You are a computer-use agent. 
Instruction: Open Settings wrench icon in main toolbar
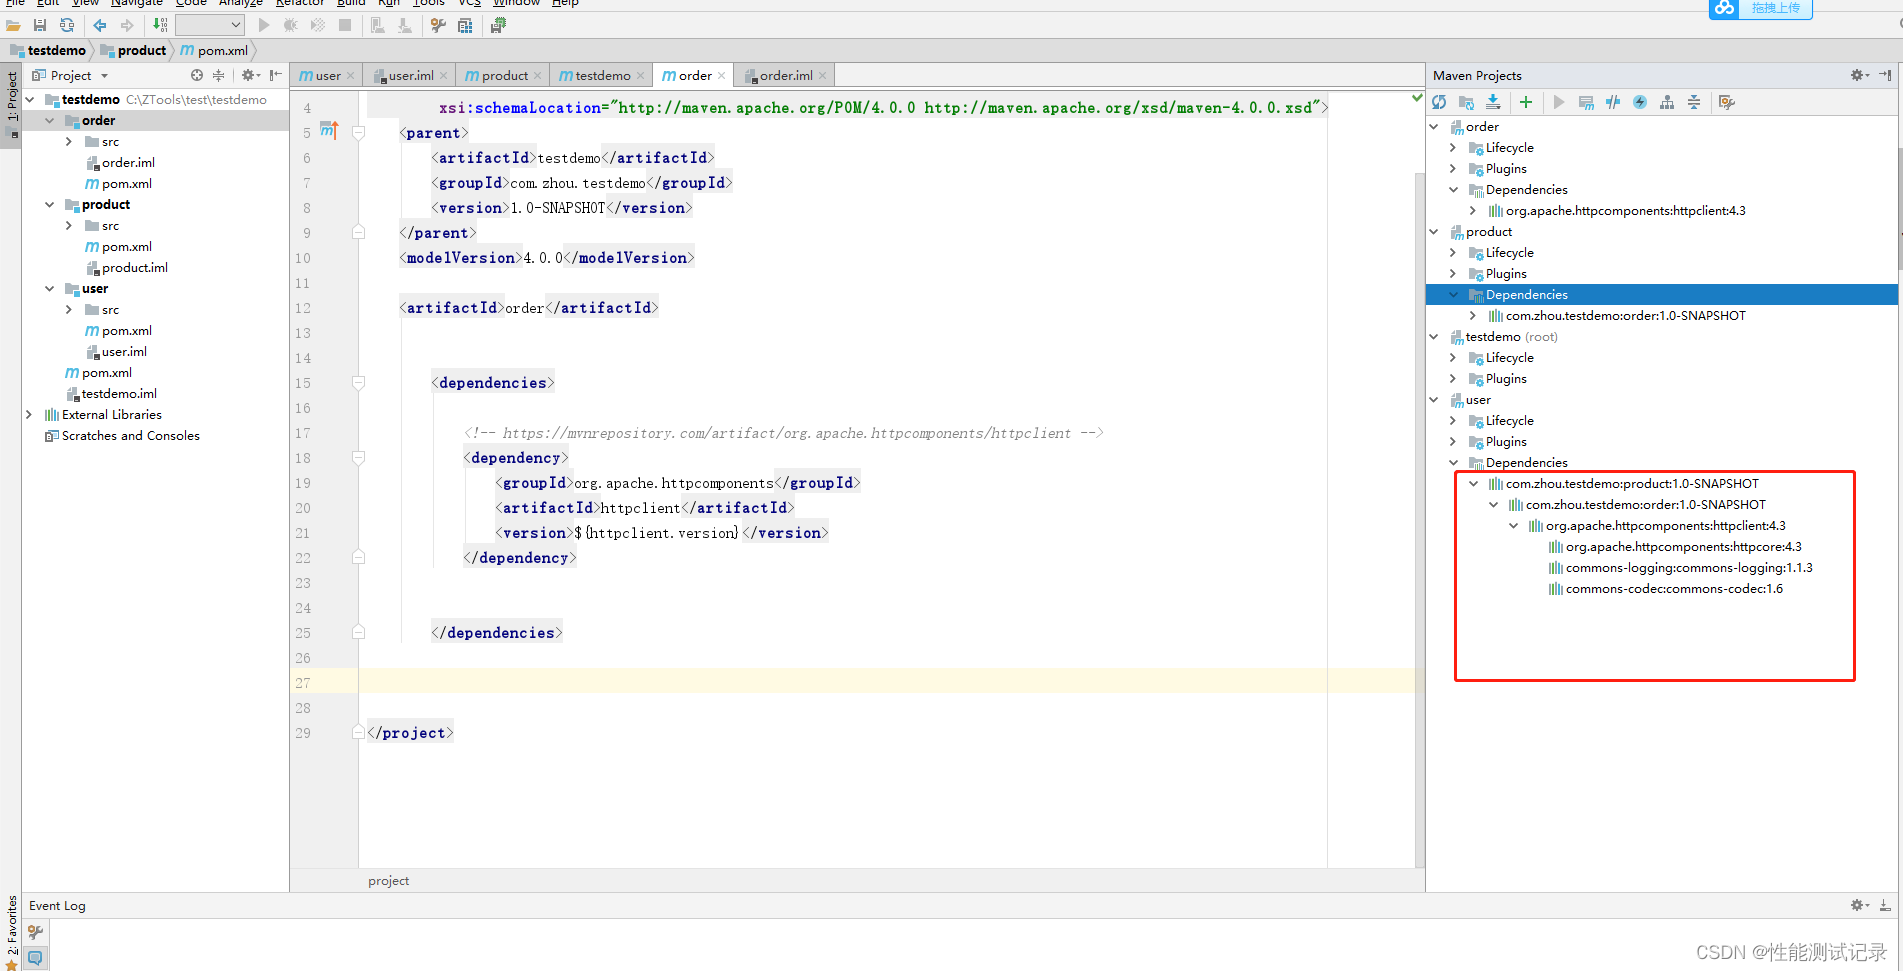click(438, 25)
